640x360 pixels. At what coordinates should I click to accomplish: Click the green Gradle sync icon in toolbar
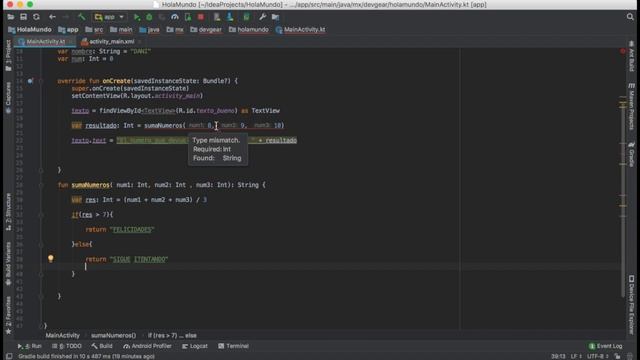[246, 17]
